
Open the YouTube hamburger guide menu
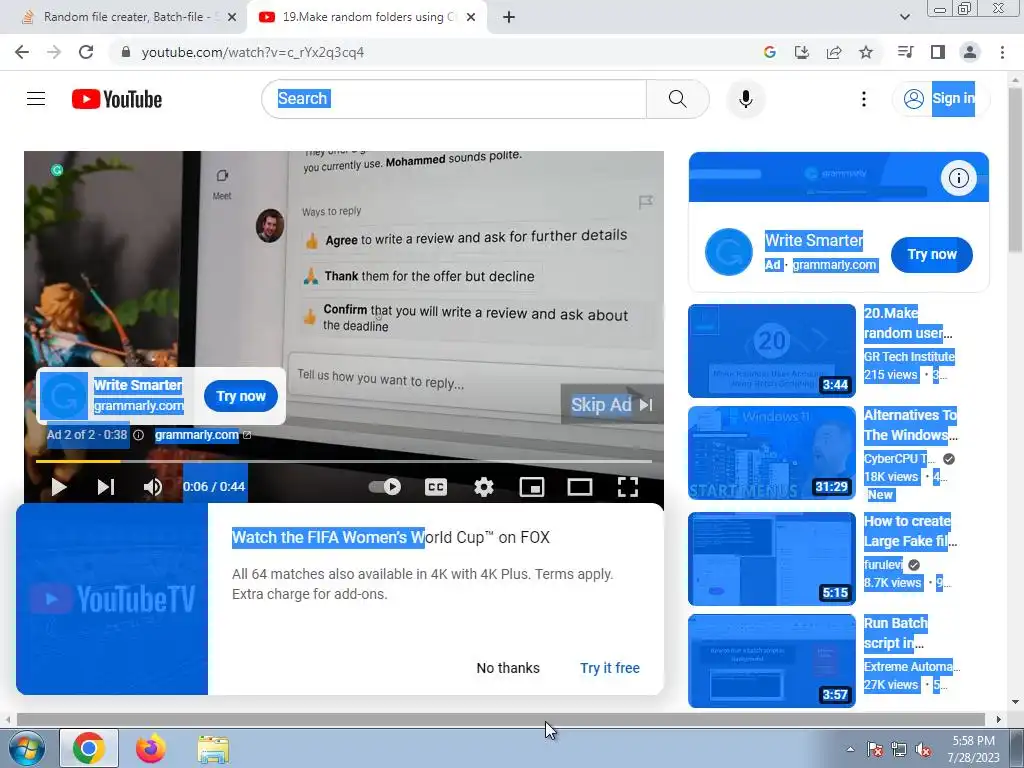tap(36, 99)
